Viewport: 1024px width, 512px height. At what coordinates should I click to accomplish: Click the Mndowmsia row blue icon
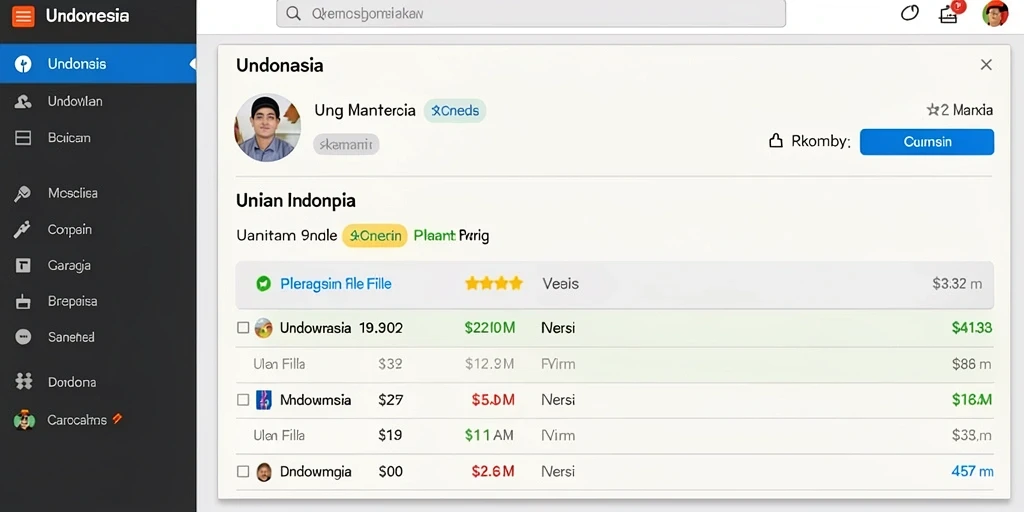(x=263, y=400)
